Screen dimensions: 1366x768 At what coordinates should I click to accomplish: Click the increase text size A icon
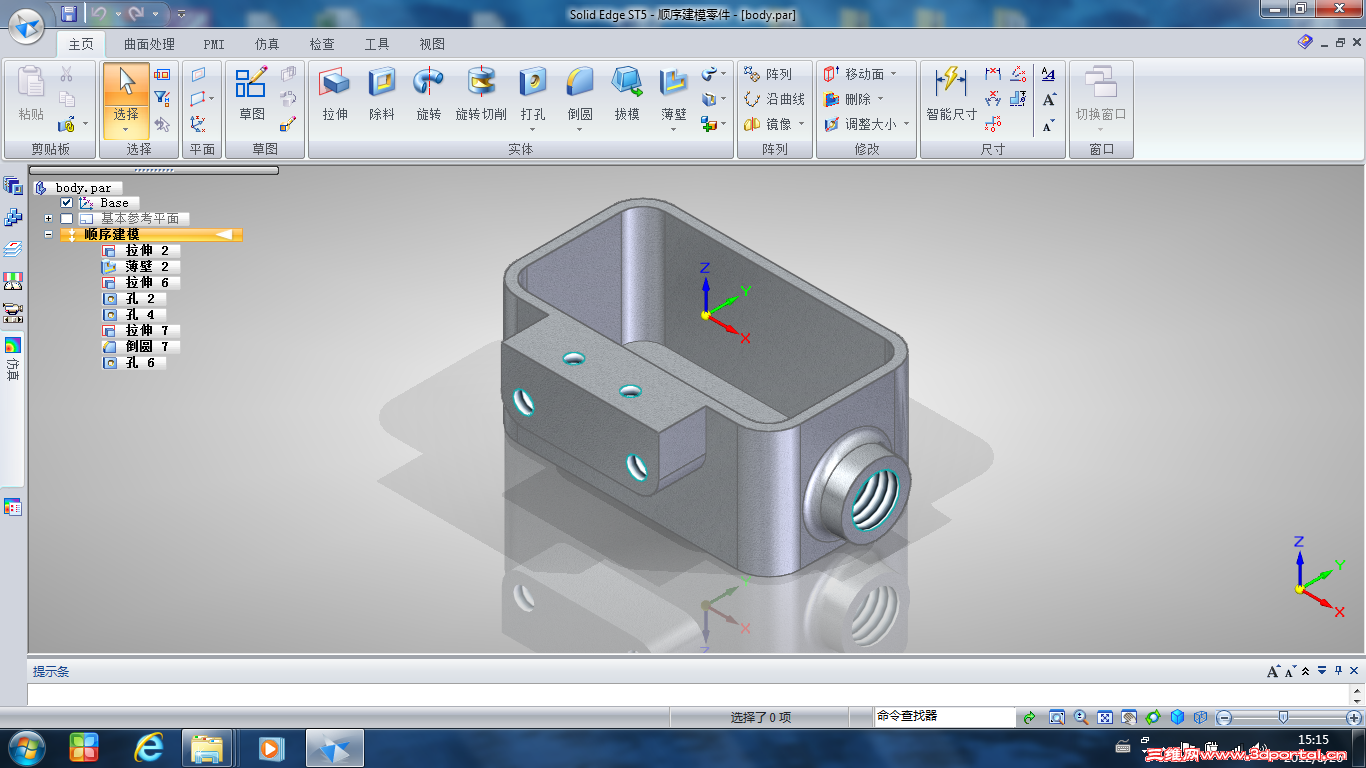[x=1048, y=99]
